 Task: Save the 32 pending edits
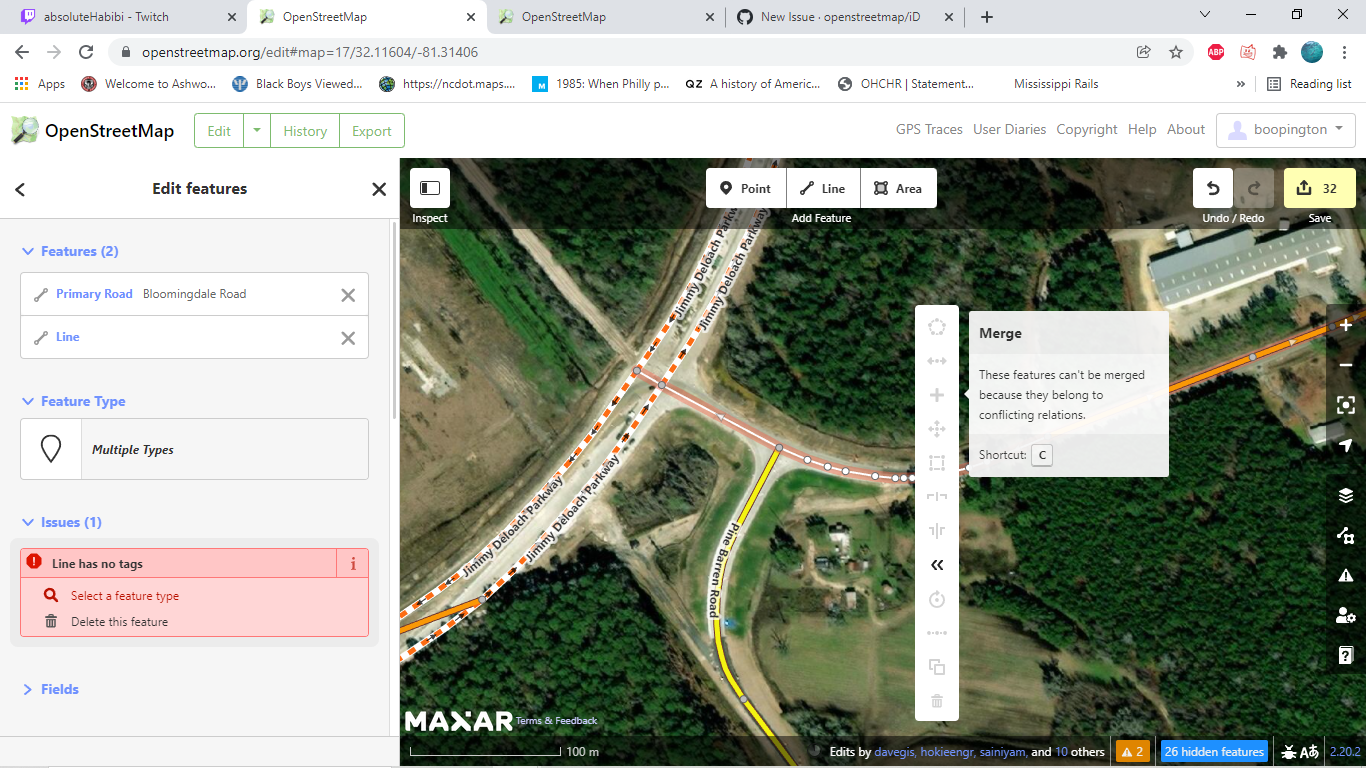click(x=1320, y=188)
